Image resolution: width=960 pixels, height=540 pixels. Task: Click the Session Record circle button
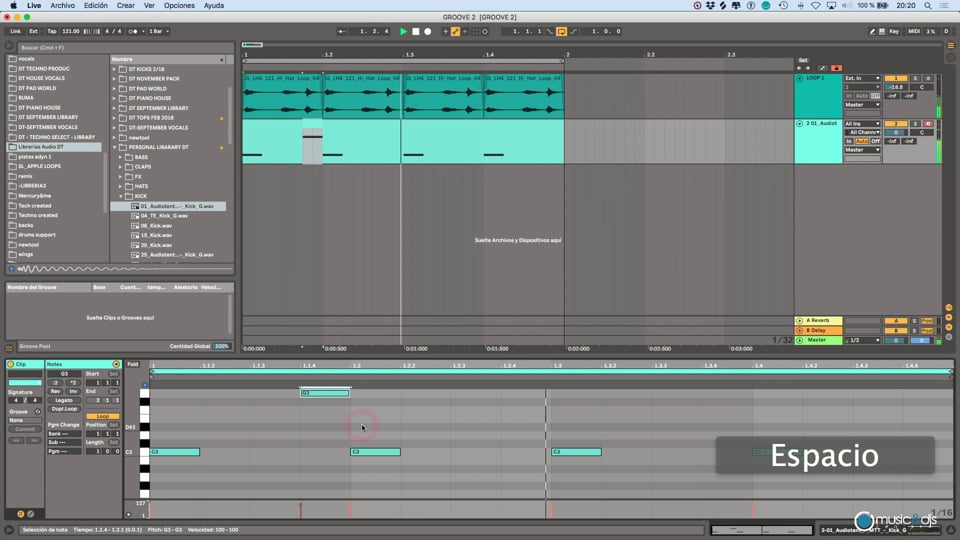coord(485,31)
